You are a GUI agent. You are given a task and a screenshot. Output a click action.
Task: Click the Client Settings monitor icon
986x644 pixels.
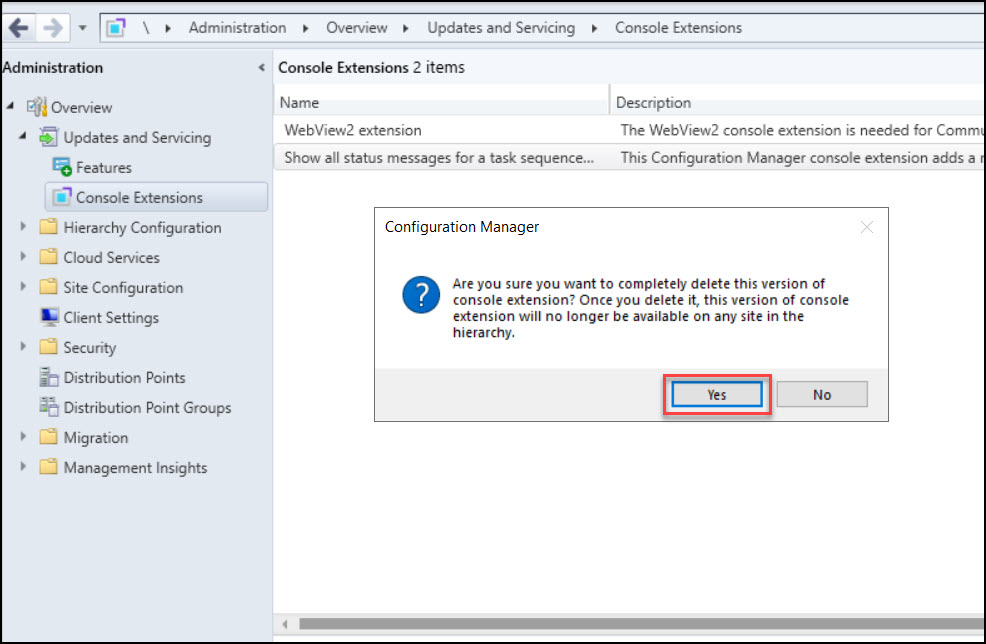click(x=49, y=317)
